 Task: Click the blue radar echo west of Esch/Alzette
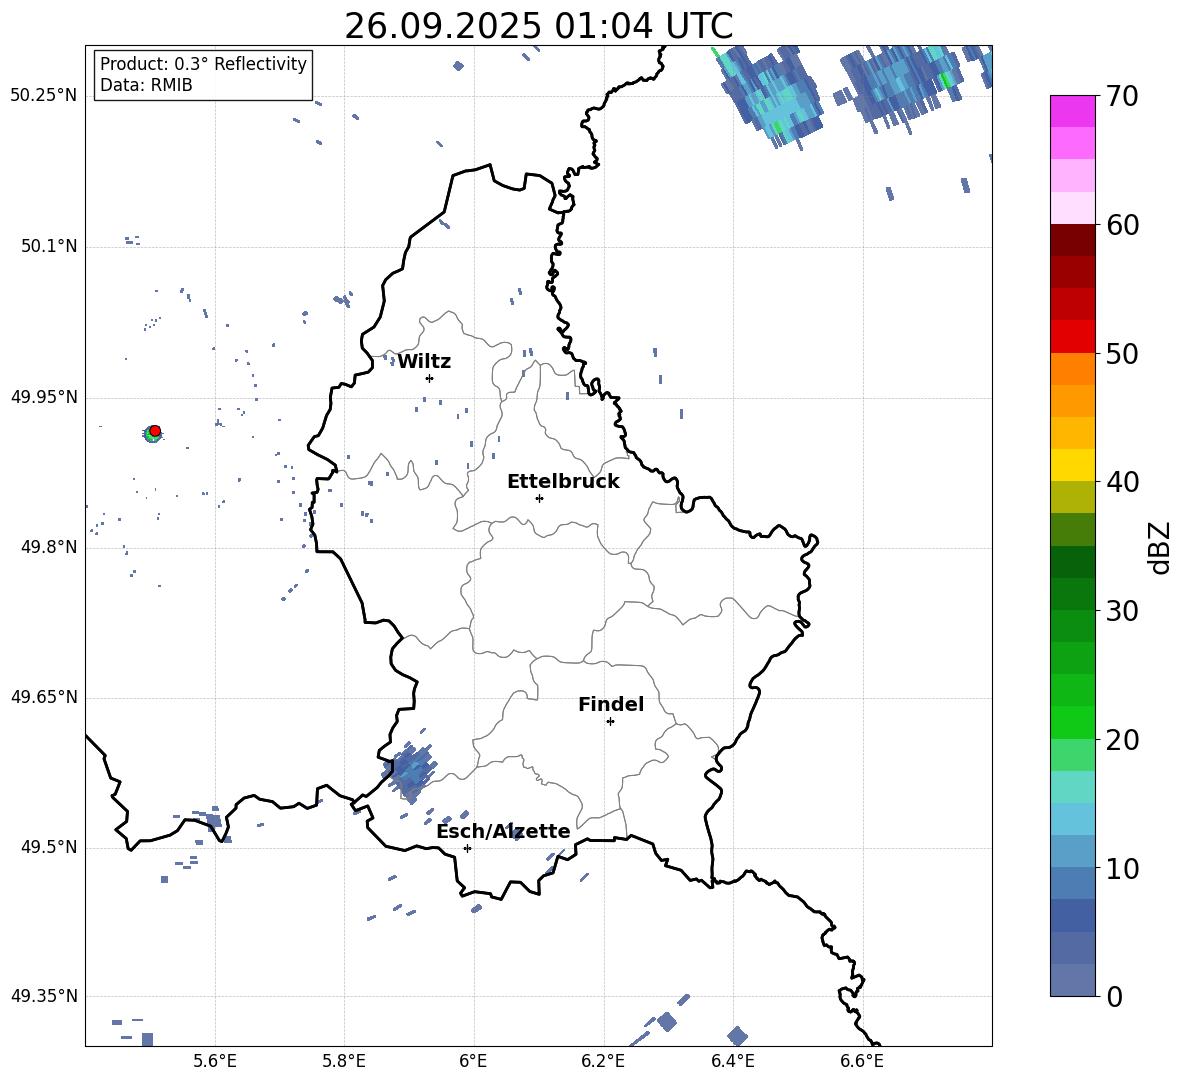coord(412,770)
